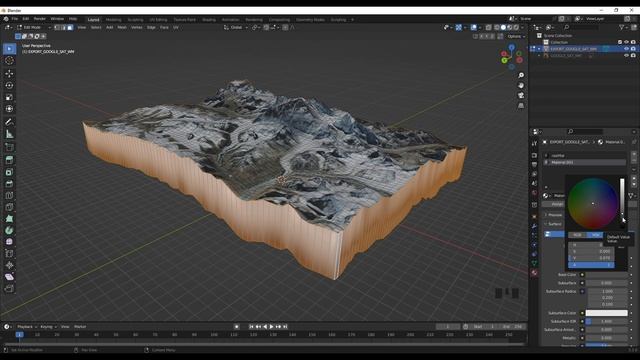Select Material.001 slot in material list

tap(585, 162)
